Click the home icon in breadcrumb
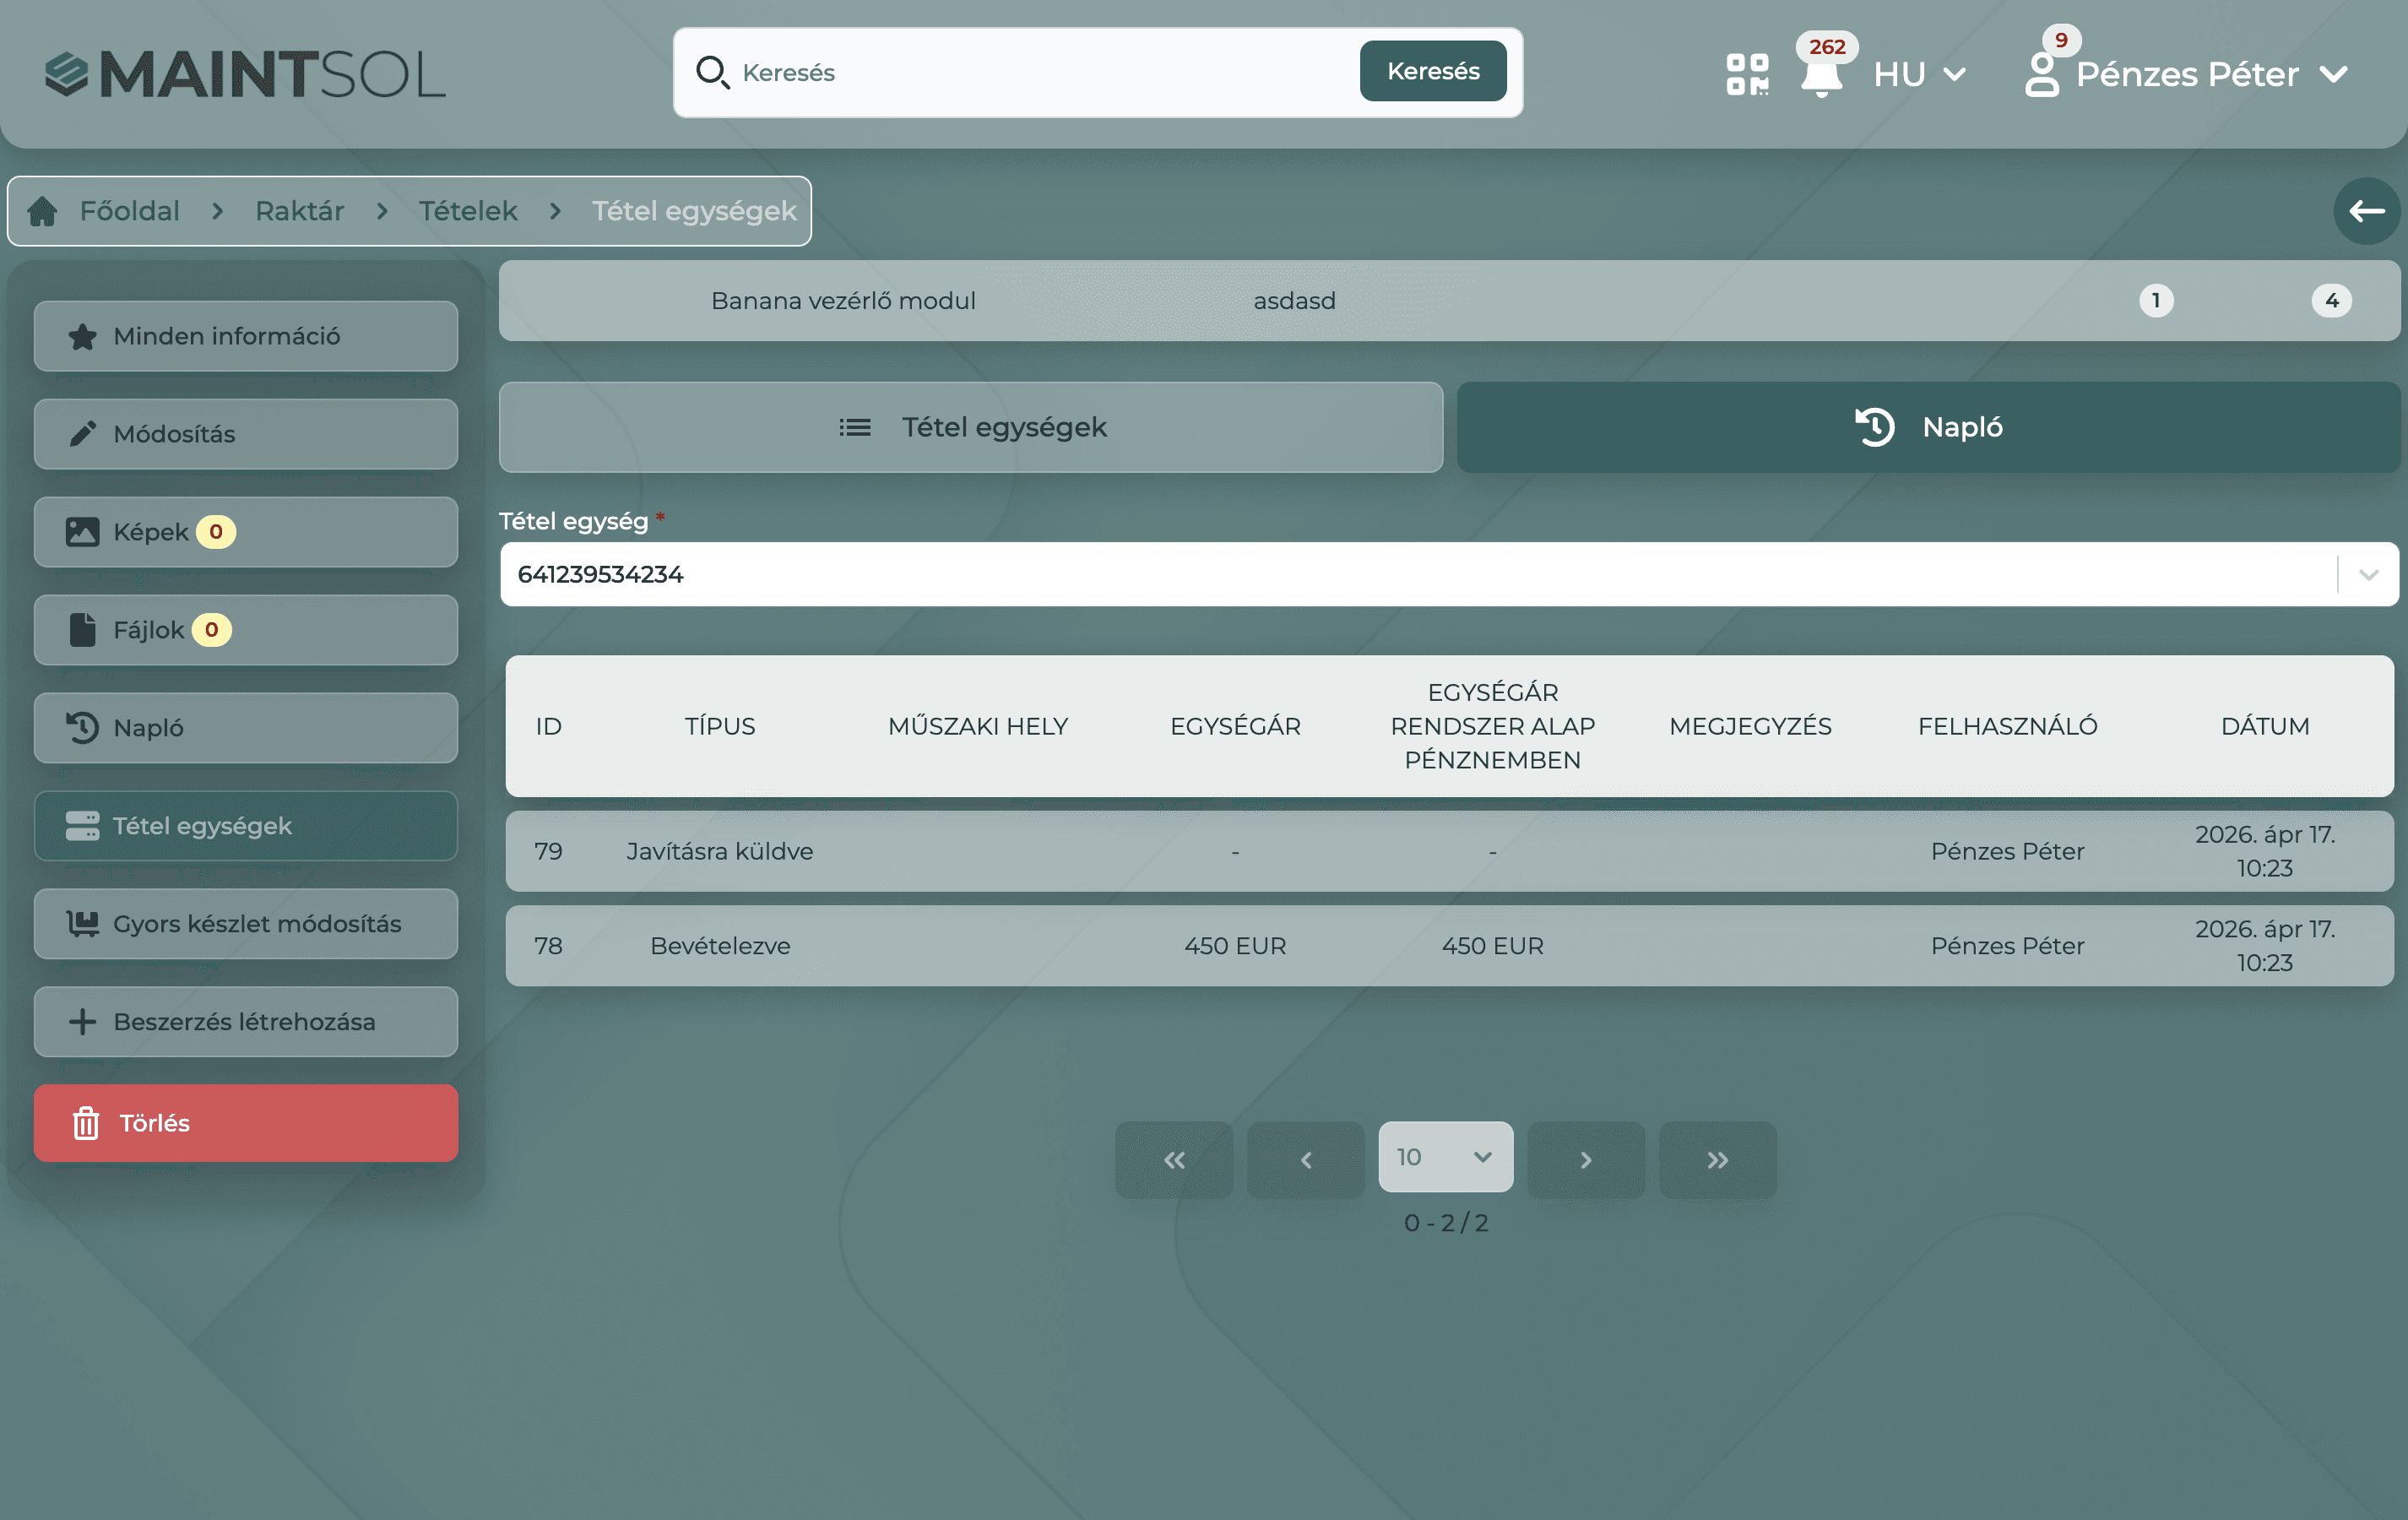2408x1520 pixels. point(42,211)
